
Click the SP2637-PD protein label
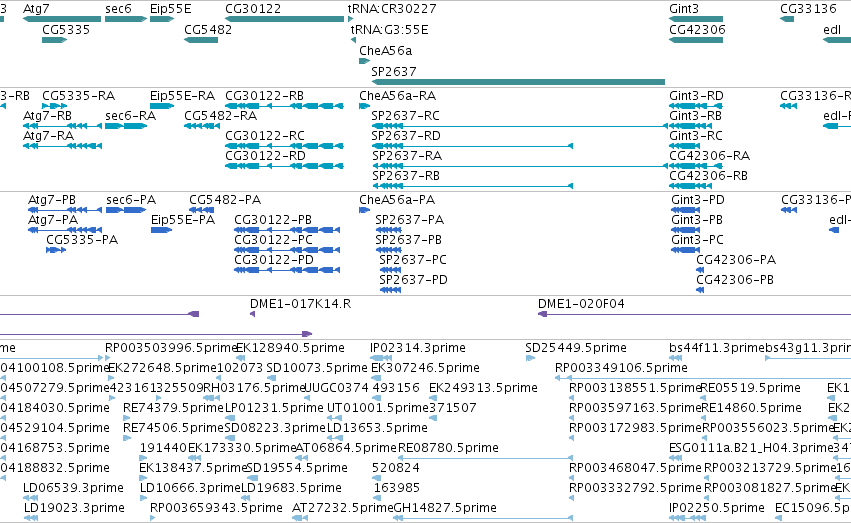coord(414,280)
